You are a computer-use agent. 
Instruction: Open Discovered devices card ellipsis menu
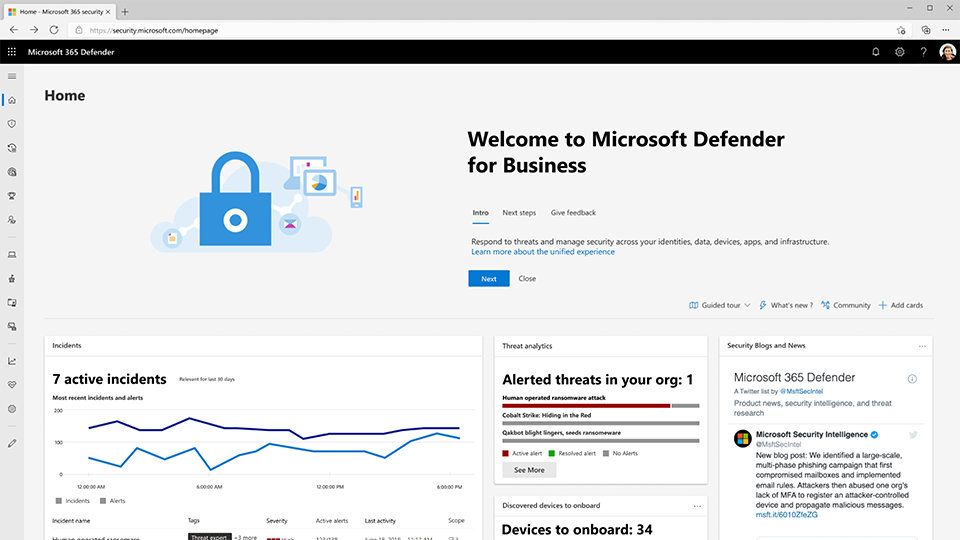[697, 506]
